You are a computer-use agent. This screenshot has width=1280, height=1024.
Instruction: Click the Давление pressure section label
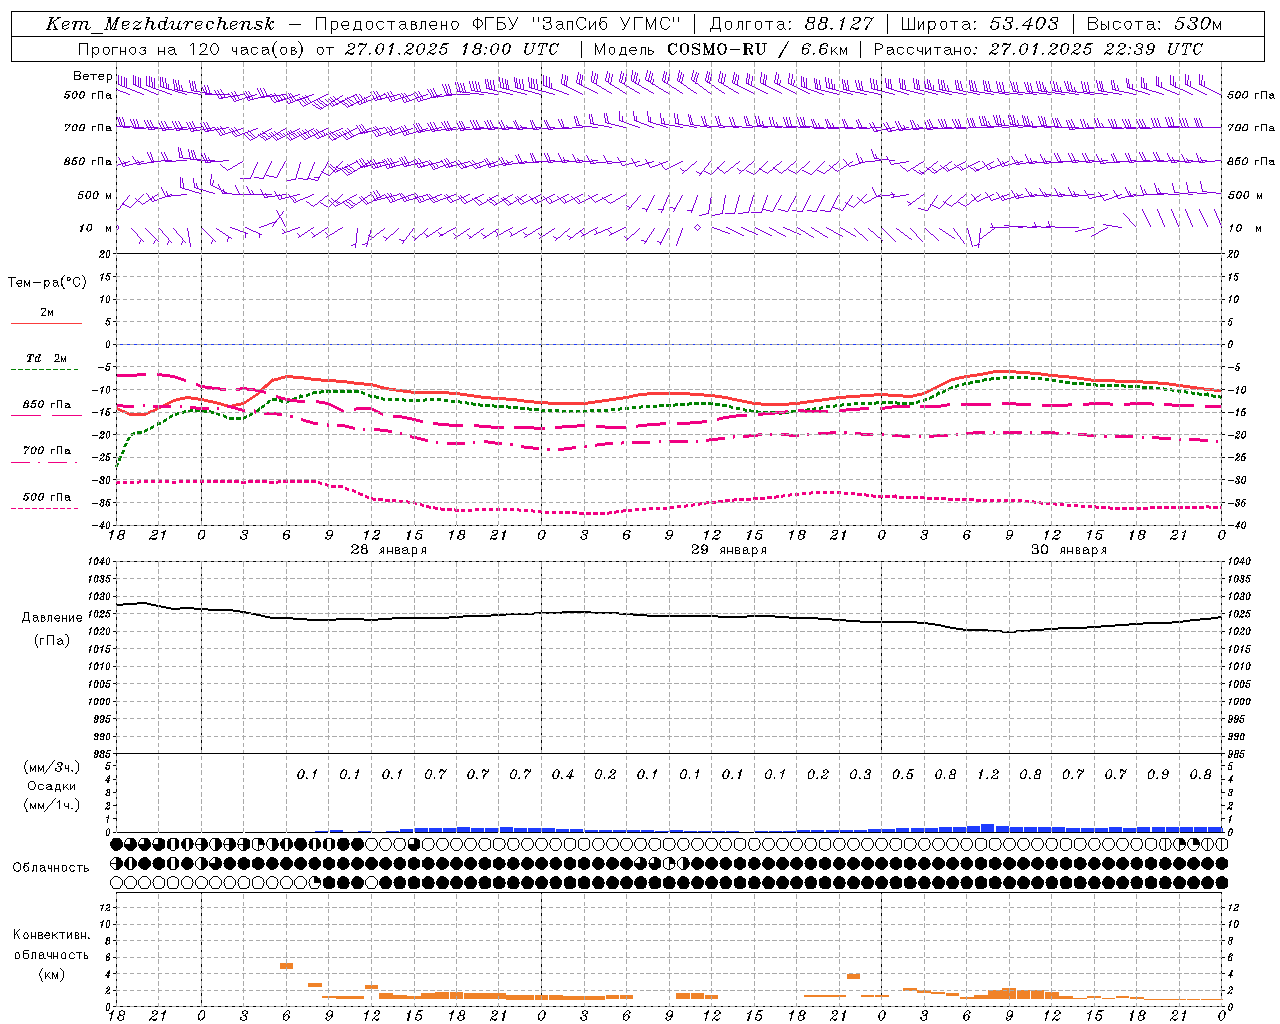[x=52, y=618]
